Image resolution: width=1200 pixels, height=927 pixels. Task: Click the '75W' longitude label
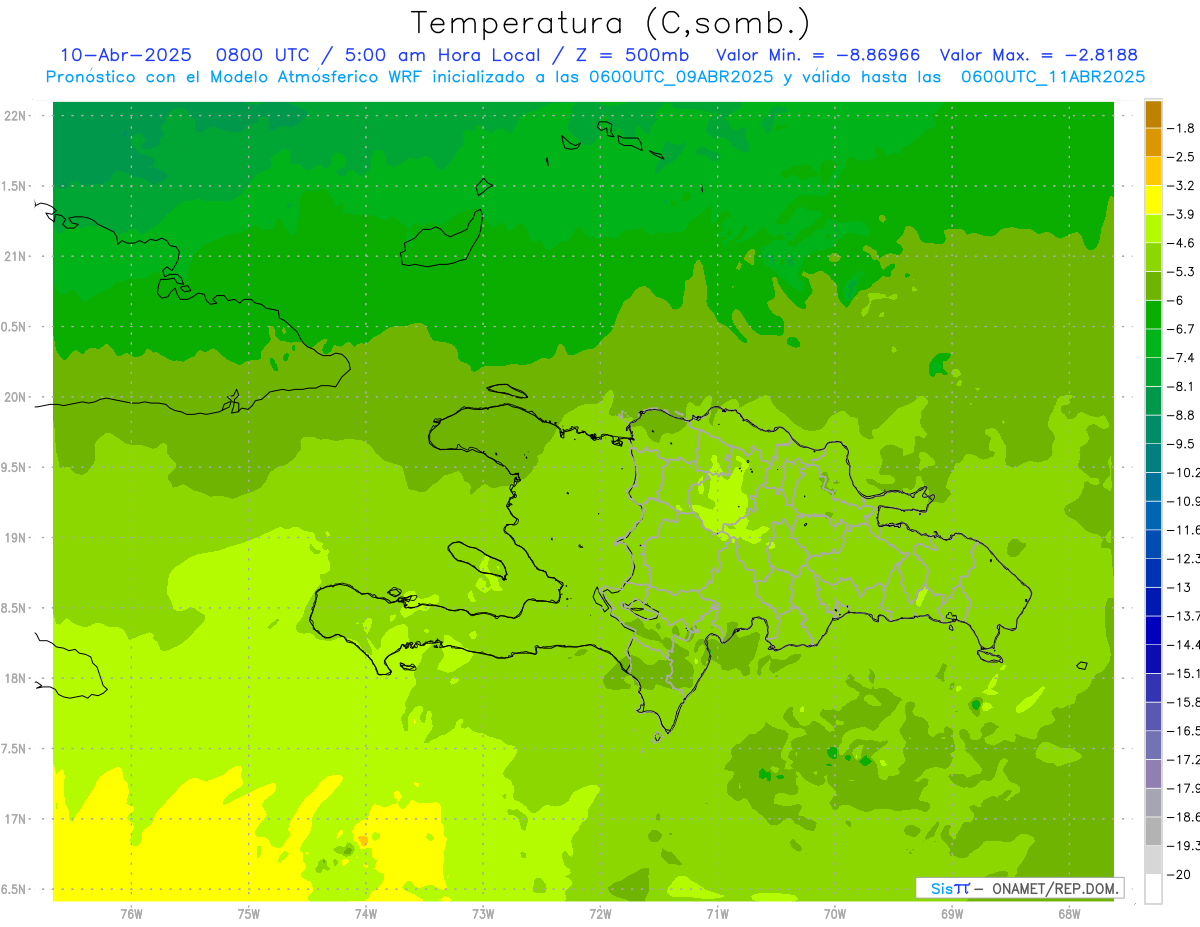[x=249, y=914]
